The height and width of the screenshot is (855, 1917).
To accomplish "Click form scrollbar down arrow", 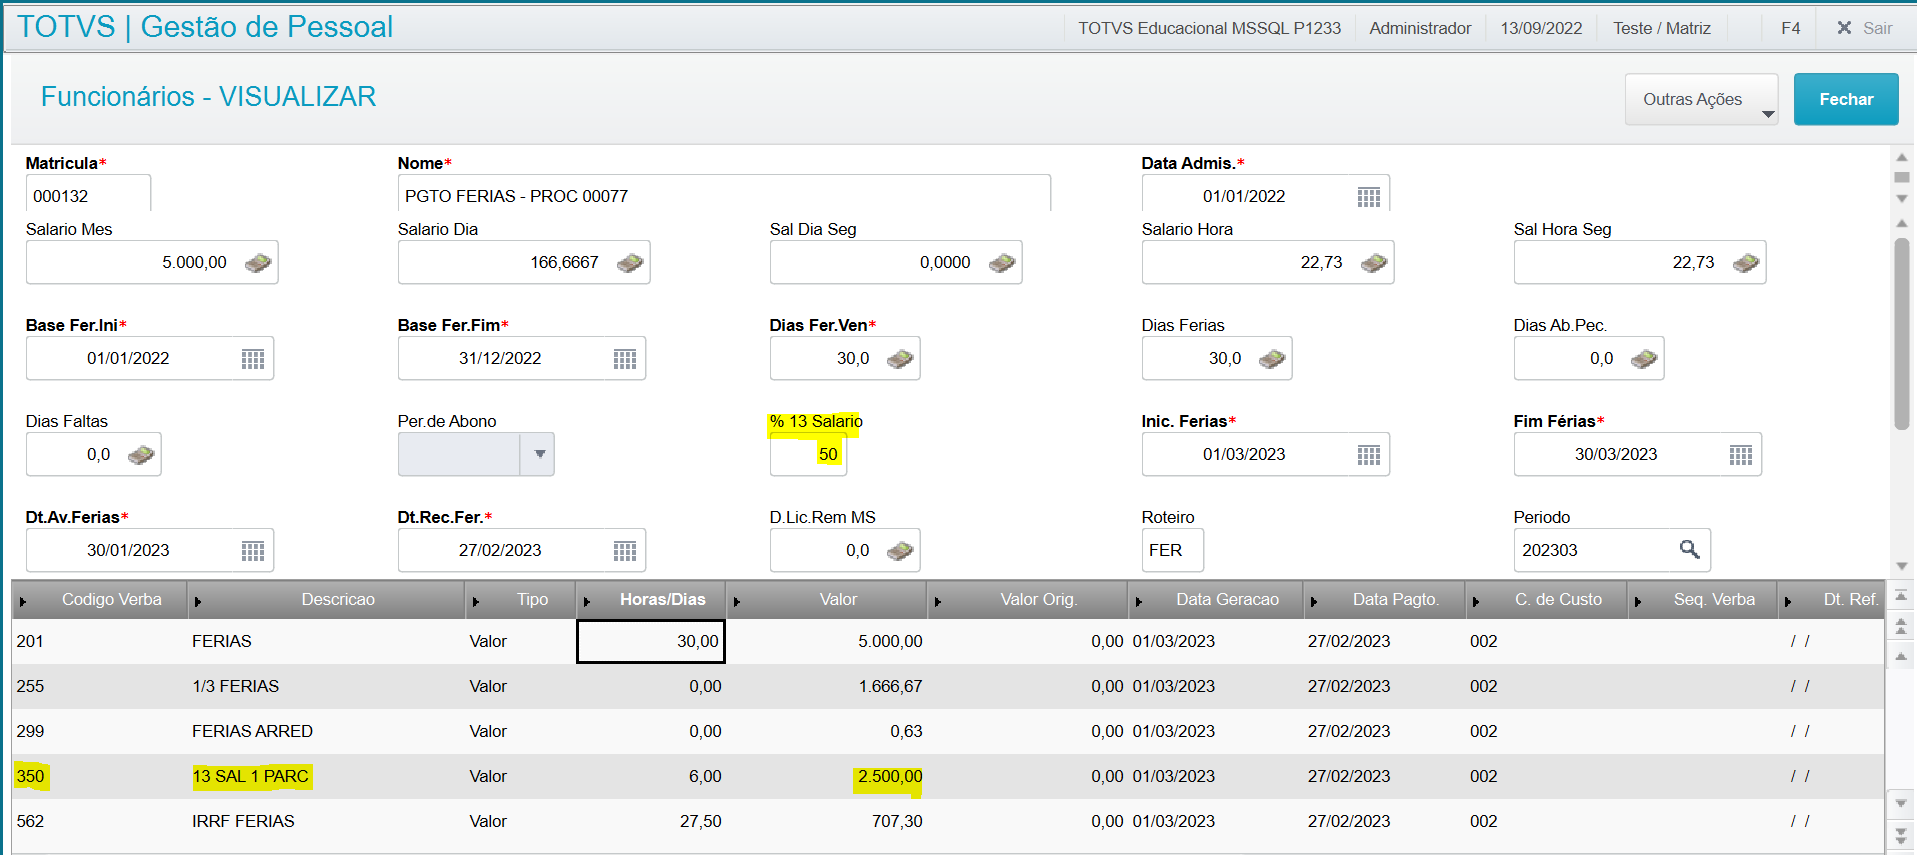I will coord(1901,566).
